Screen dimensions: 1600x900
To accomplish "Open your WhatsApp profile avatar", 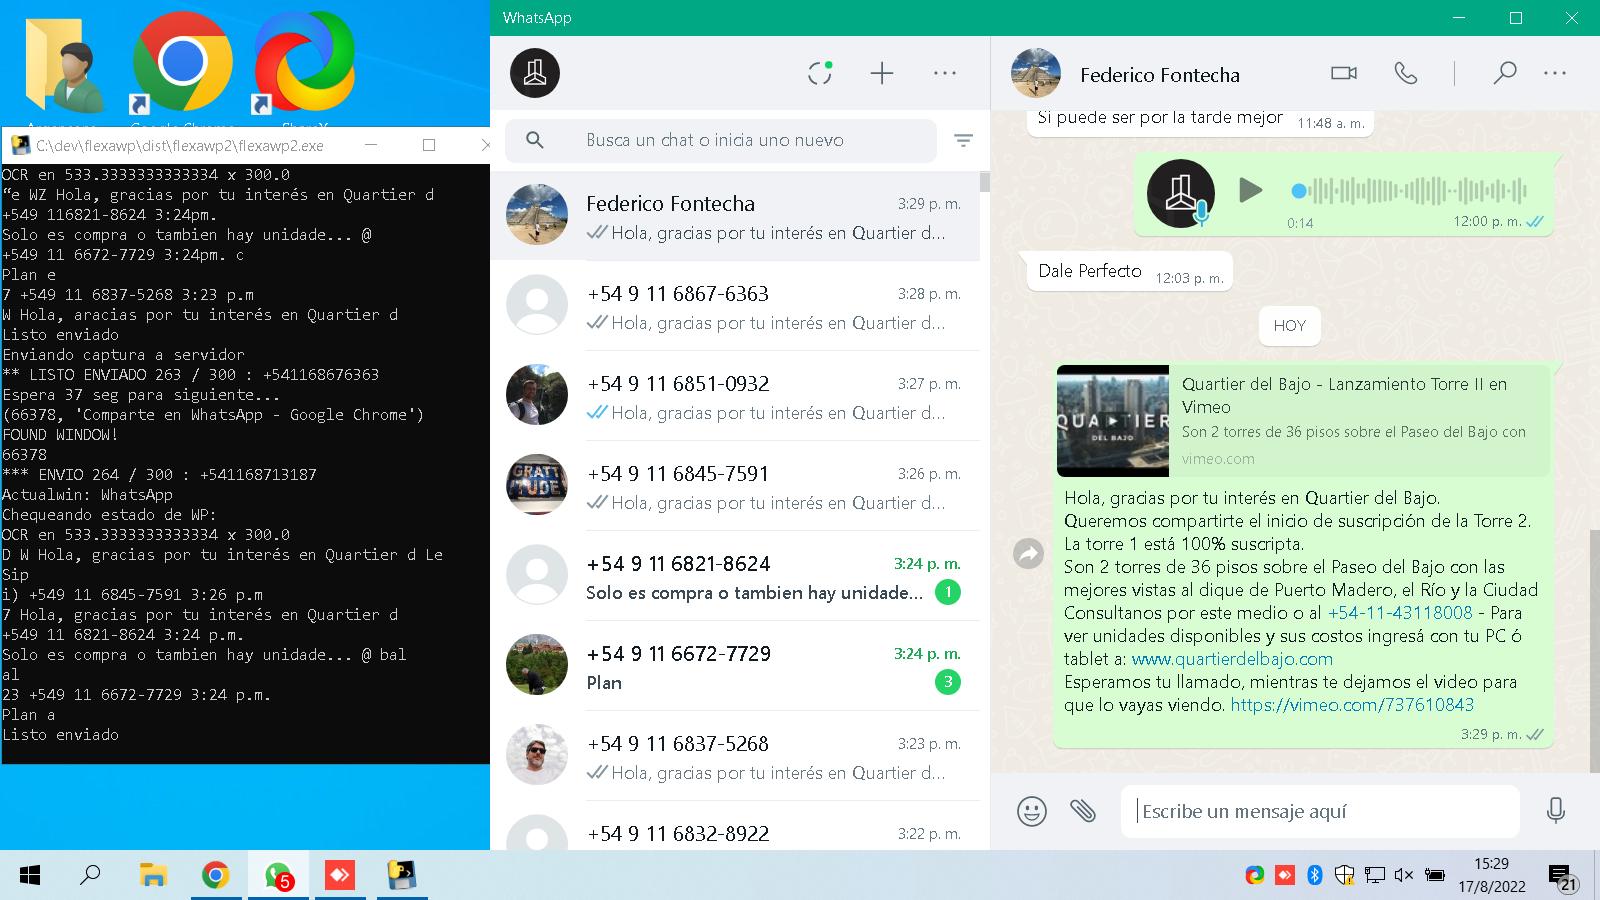I will [535, 73].
